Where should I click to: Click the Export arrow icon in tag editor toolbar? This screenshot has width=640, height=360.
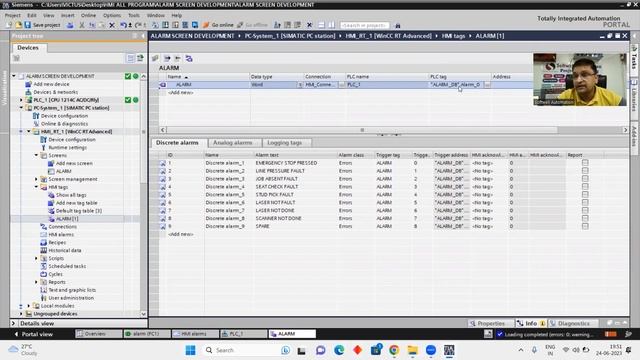tap(167, 58)
